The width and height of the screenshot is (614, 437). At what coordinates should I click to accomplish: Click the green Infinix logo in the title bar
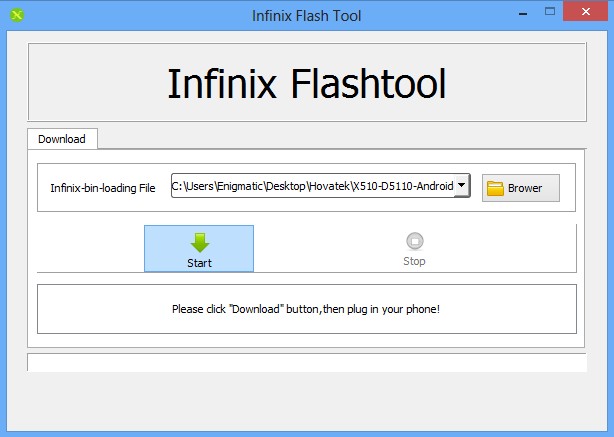click(x=17, y=15)
